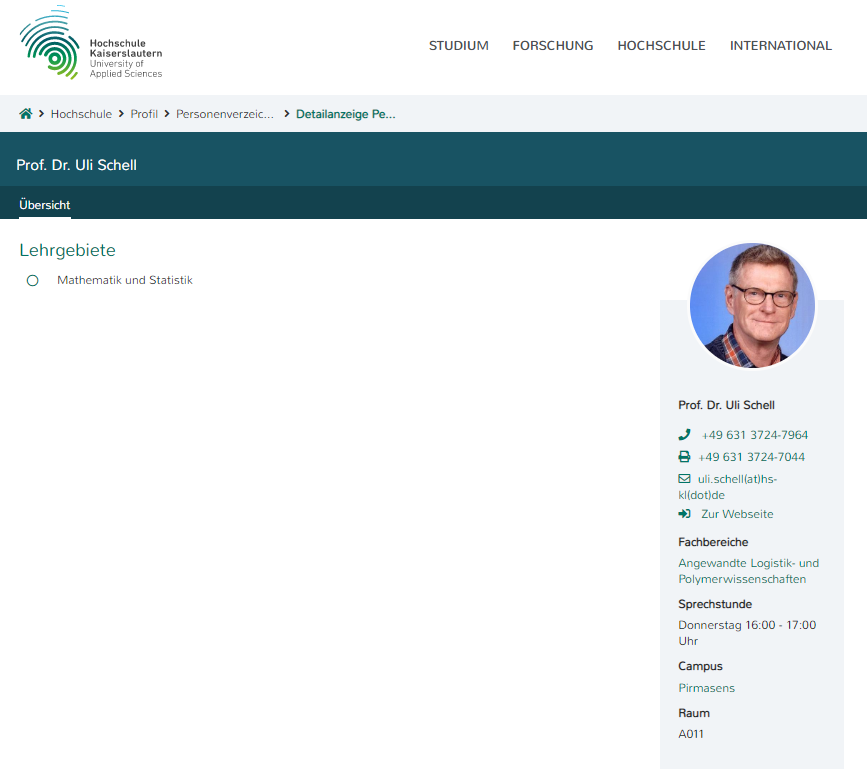Image resolution: width=867 pixels, height=779 pixels.
Task: Open the STUDIUM menu
Action: 458,45
